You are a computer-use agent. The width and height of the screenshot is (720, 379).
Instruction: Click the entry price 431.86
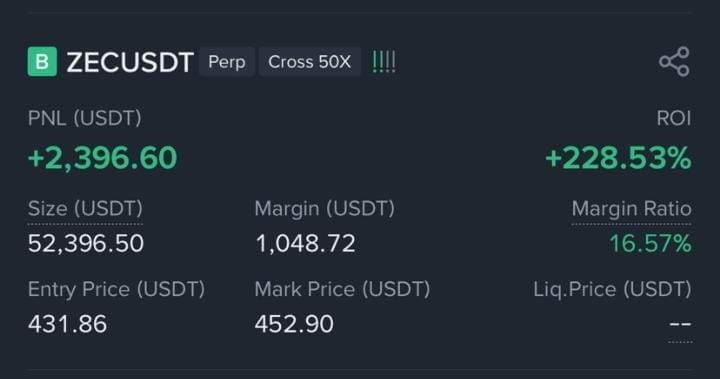click(x=68, y=324)
